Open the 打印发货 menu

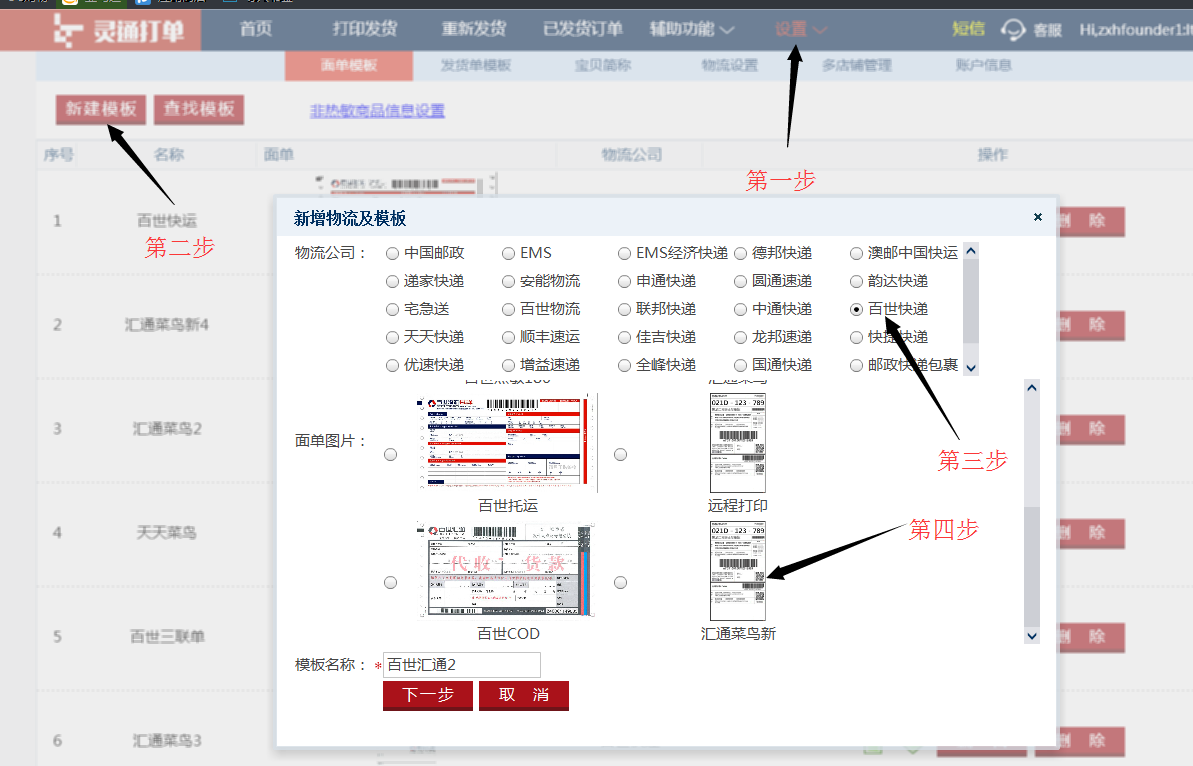tap(364, 30)
